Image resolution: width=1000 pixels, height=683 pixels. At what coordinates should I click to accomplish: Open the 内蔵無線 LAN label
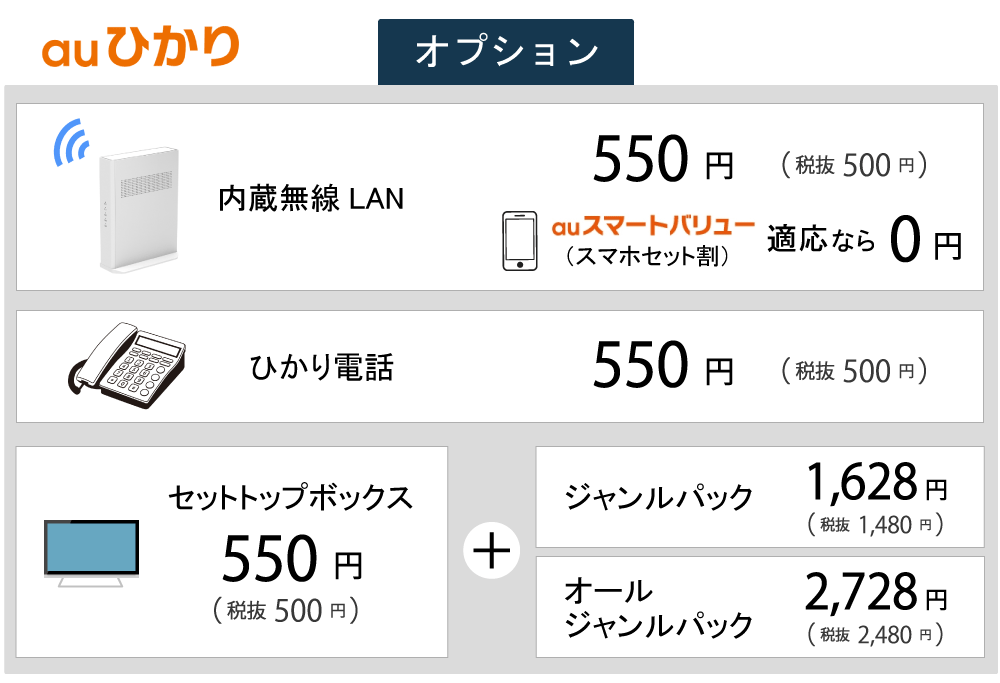[311, 198]
